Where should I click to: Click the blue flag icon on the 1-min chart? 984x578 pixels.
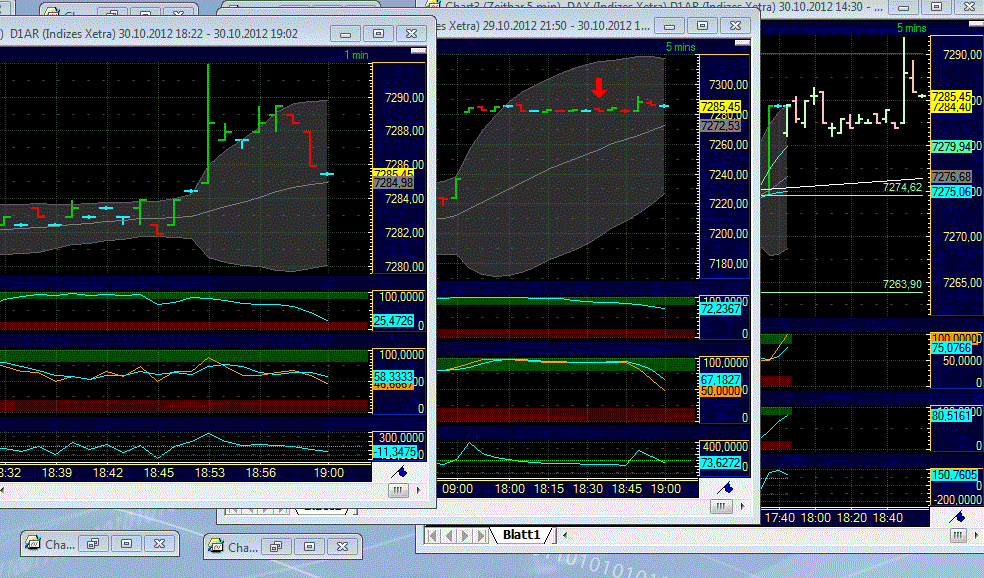(401, 472)
